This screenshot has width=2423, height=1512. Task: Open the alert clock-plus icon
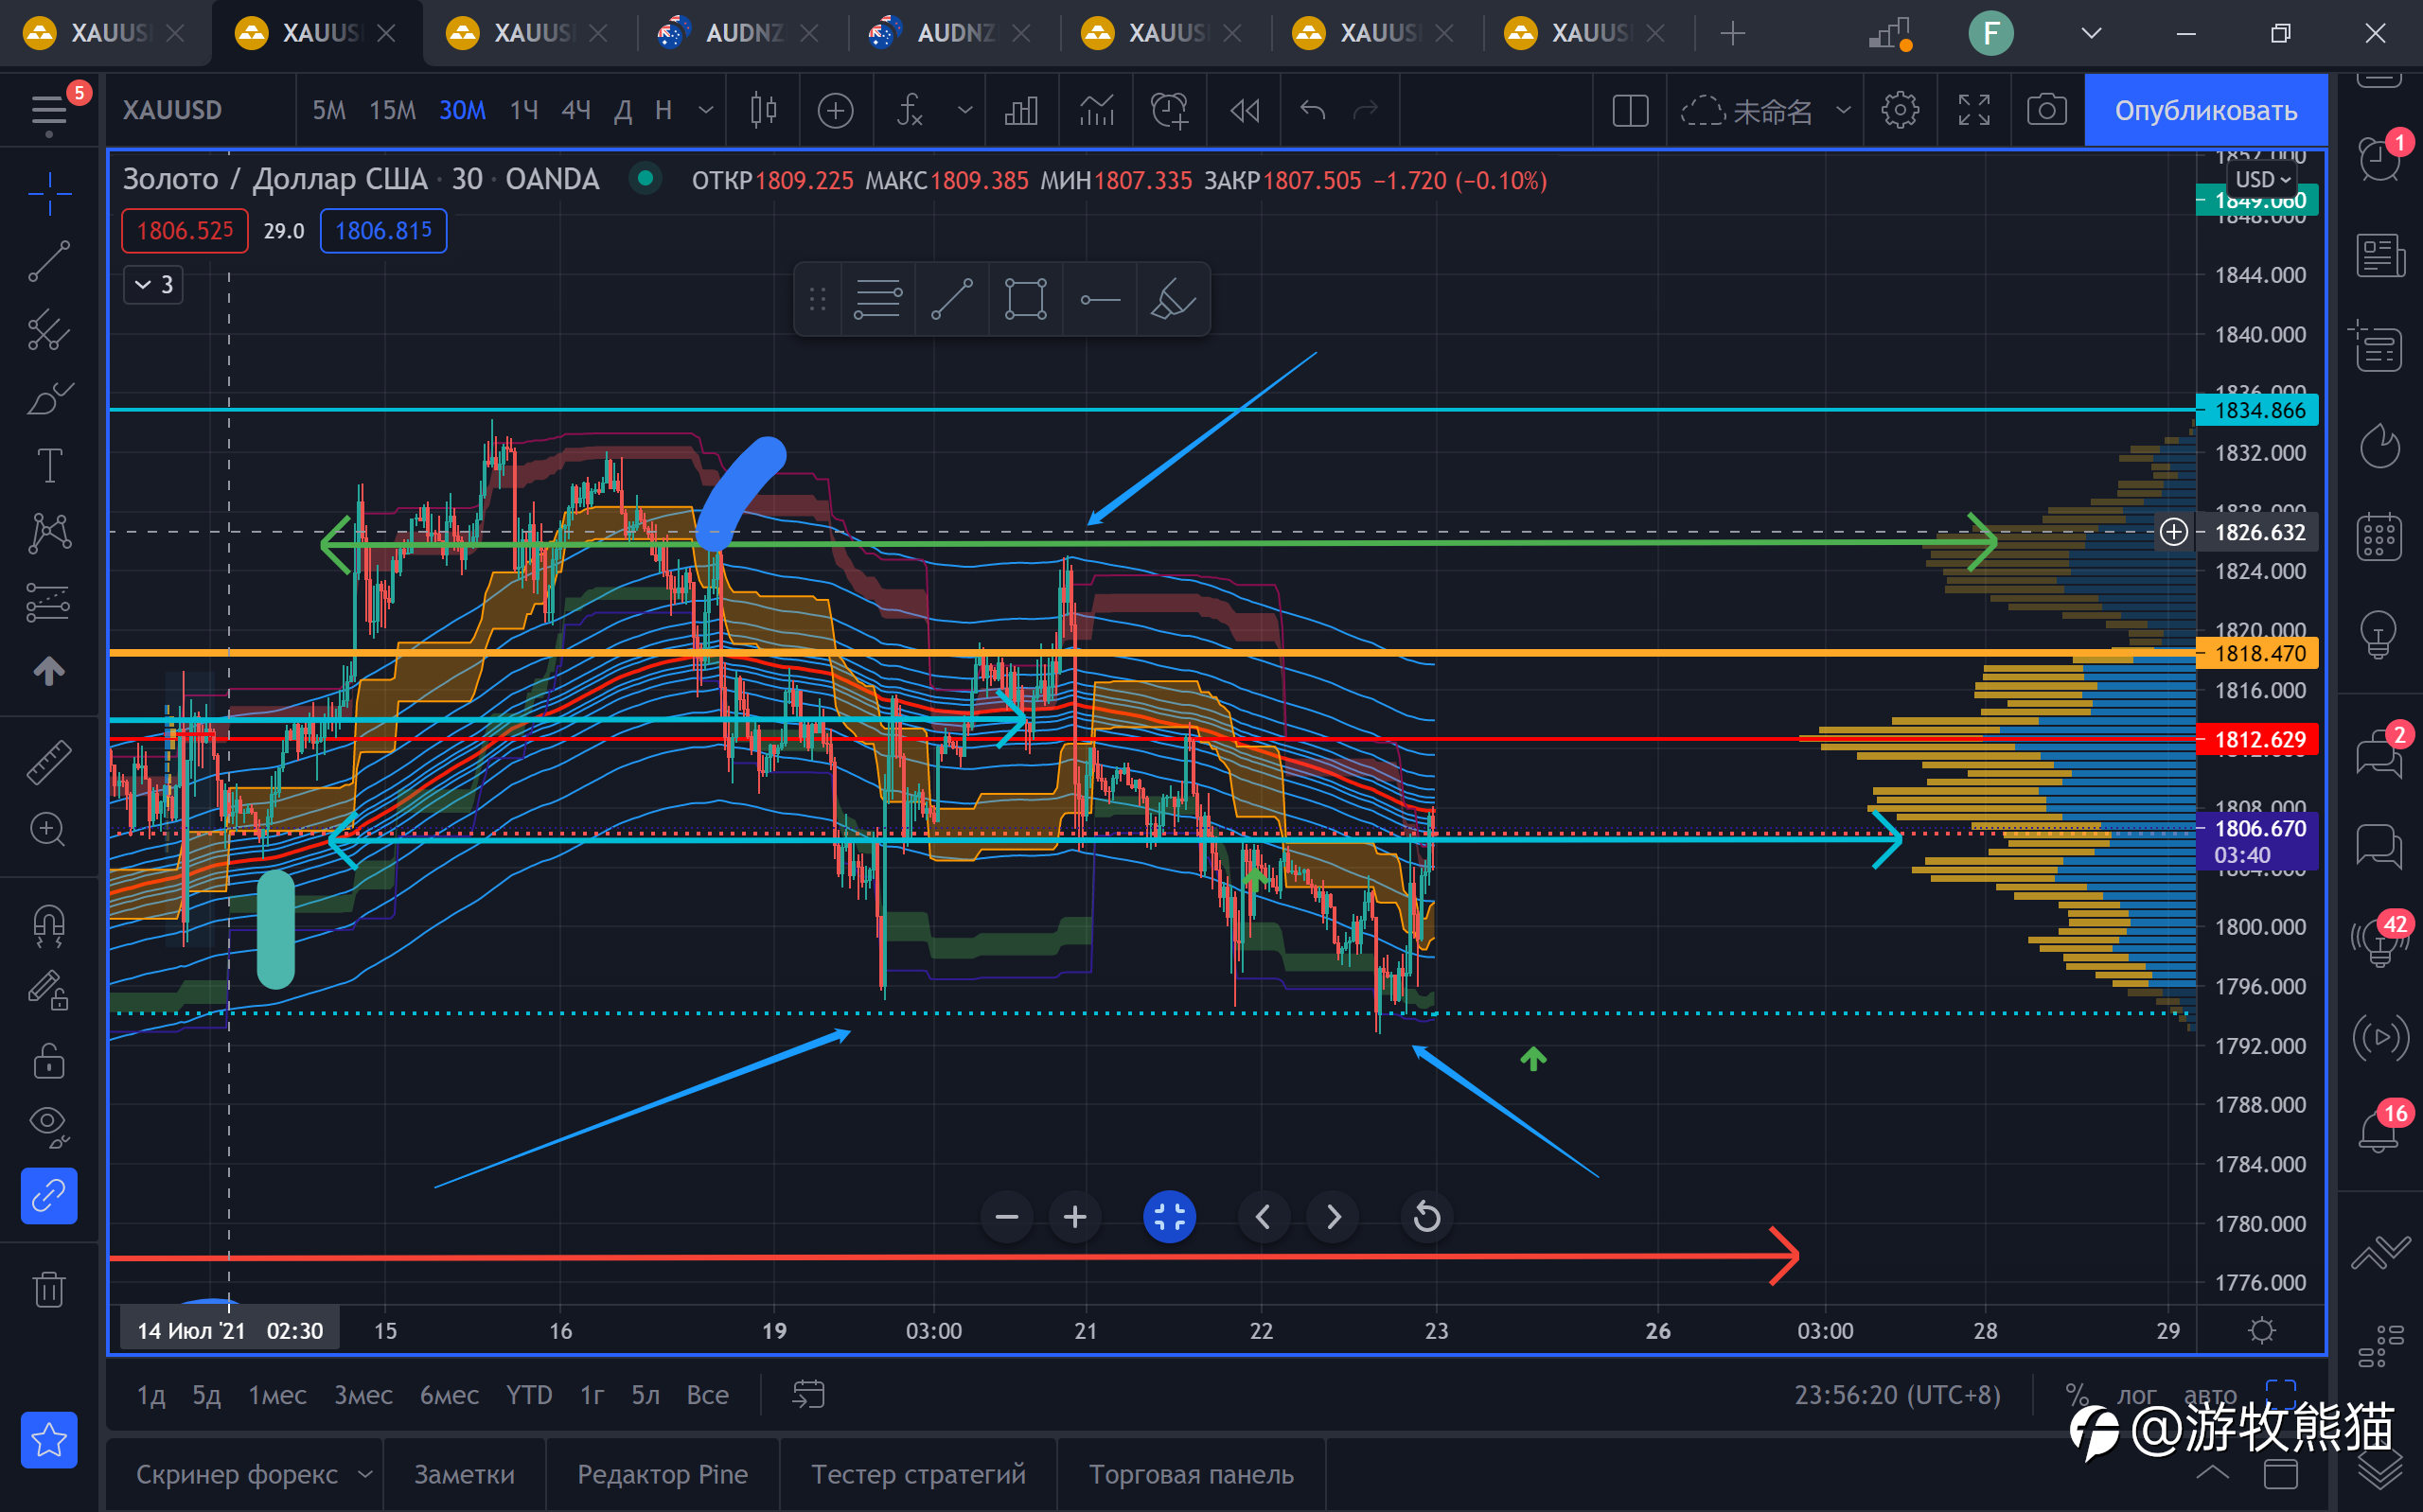1169,110
